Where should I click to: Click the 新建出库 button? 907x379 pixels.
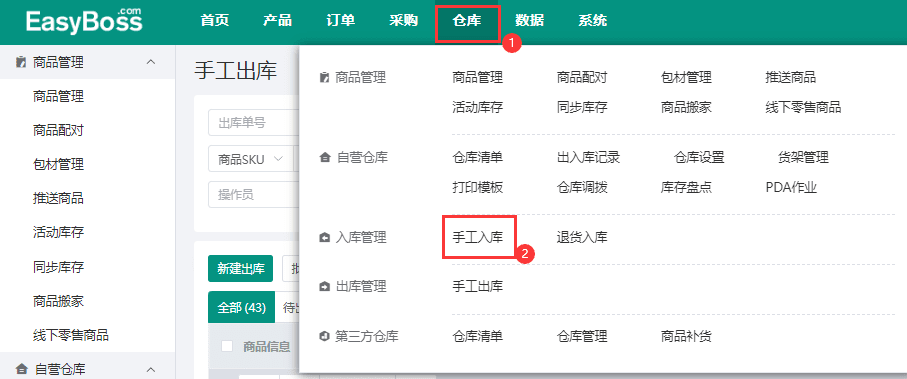(241, 268)
